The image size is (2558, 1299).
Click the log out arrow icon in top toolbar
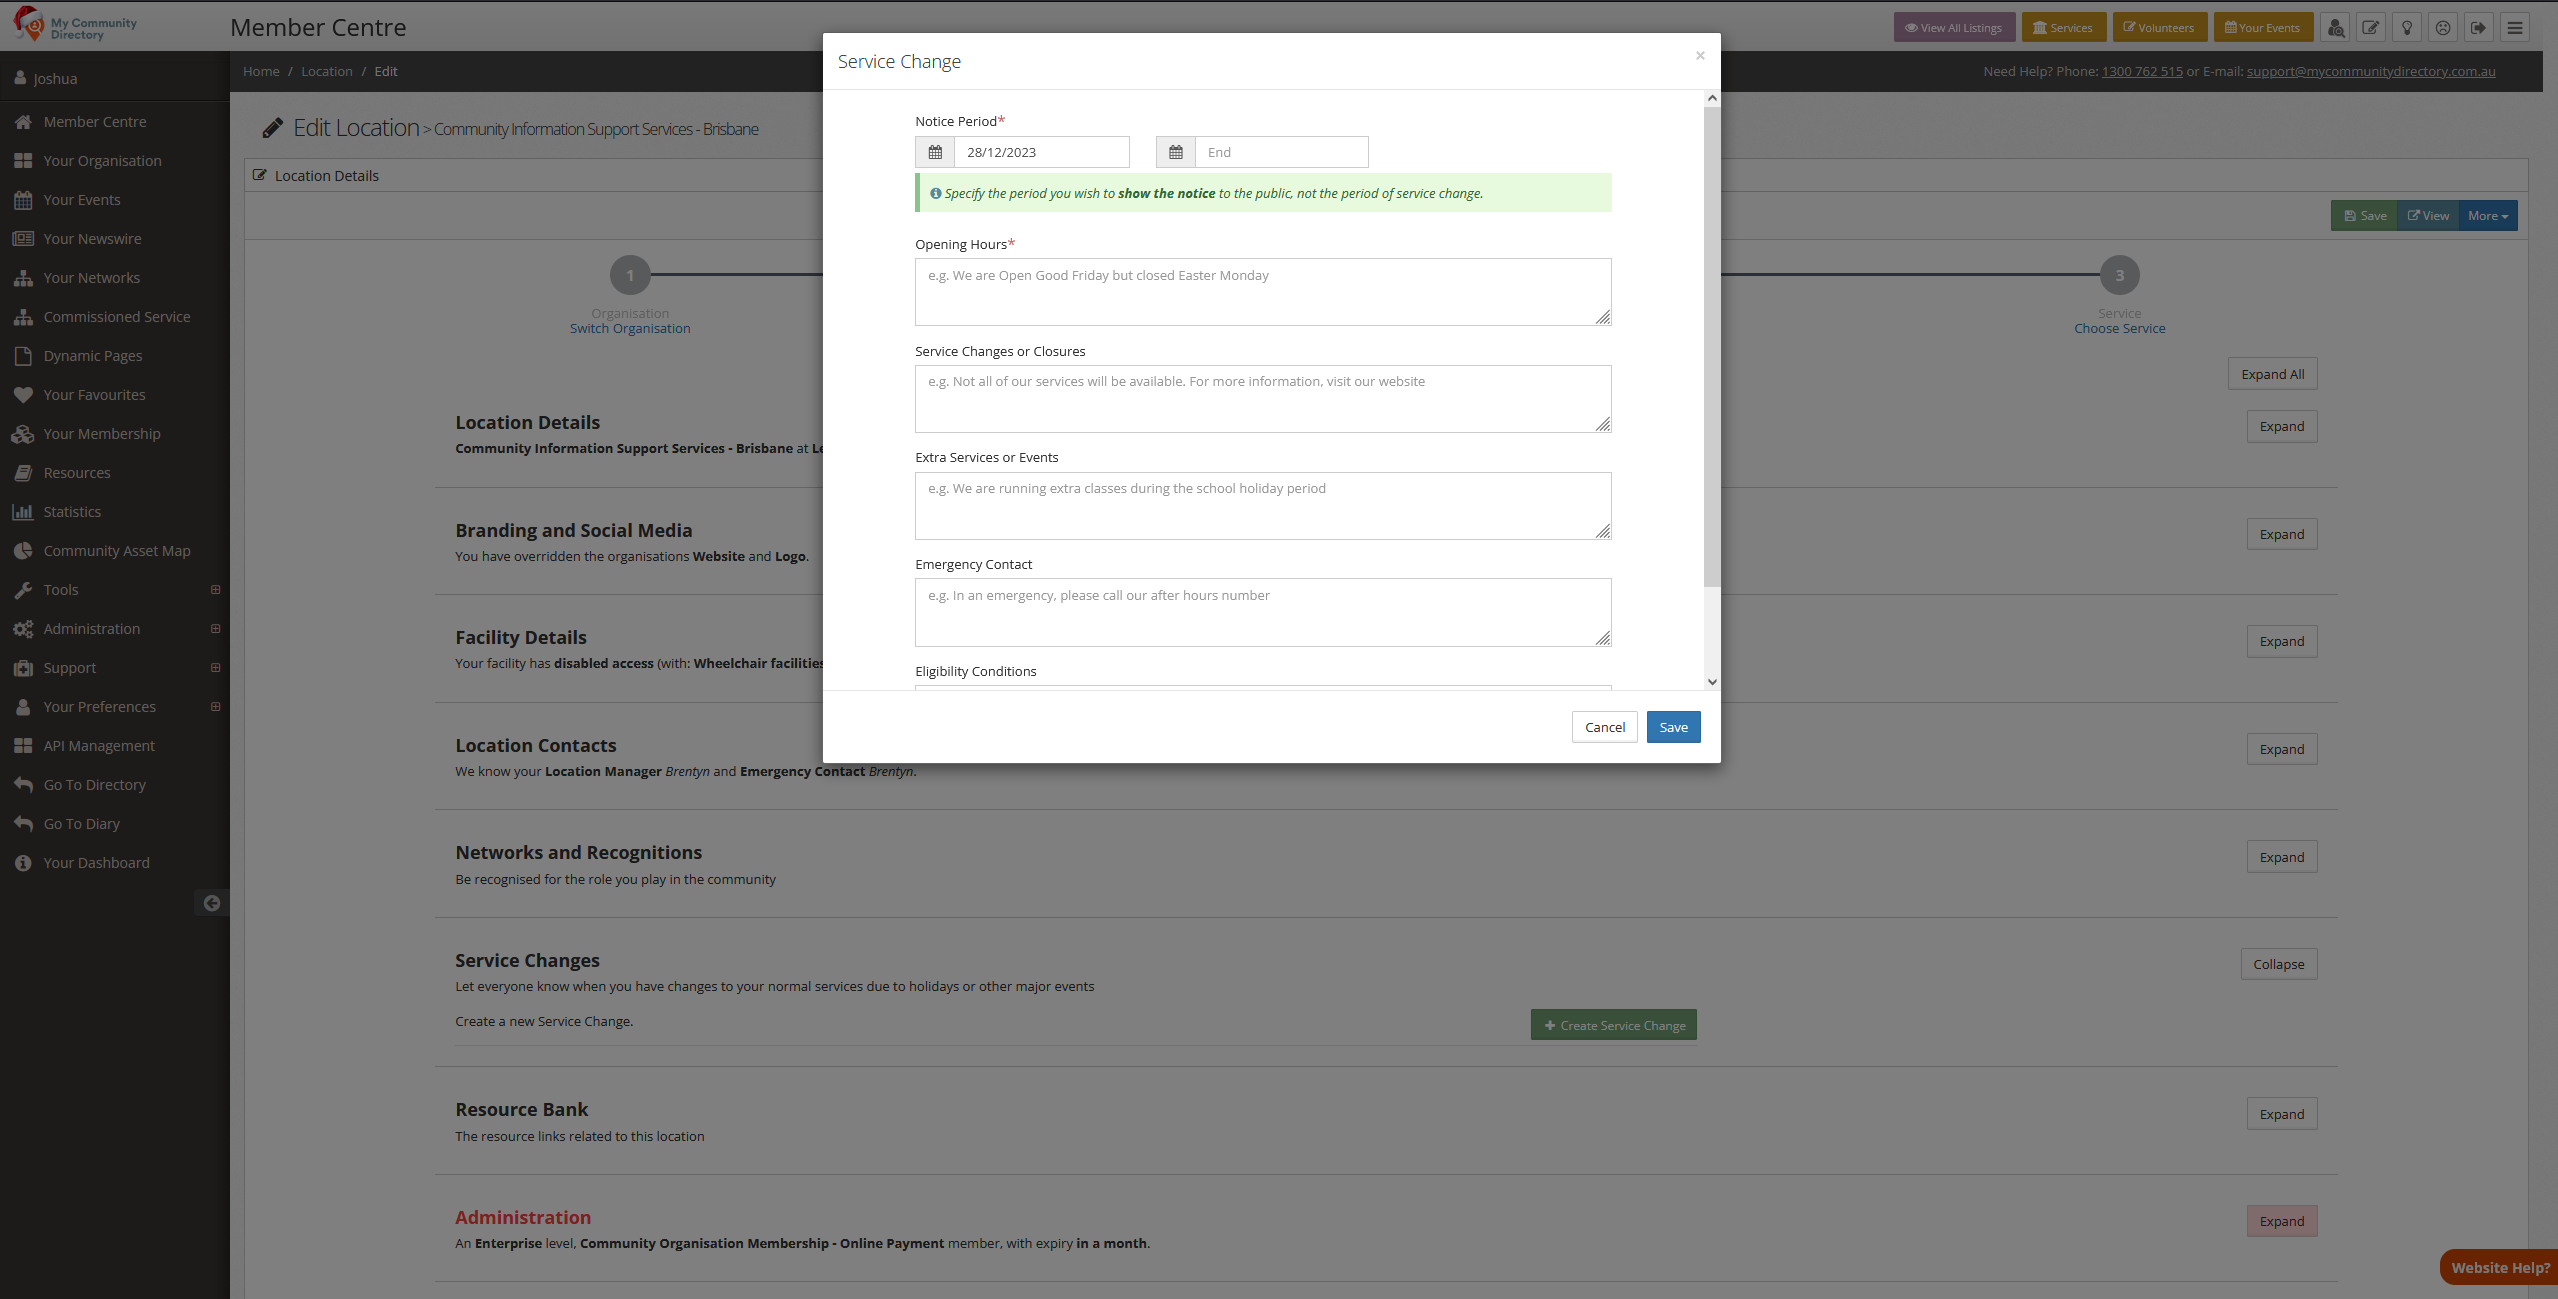(x=2479, y=28)
